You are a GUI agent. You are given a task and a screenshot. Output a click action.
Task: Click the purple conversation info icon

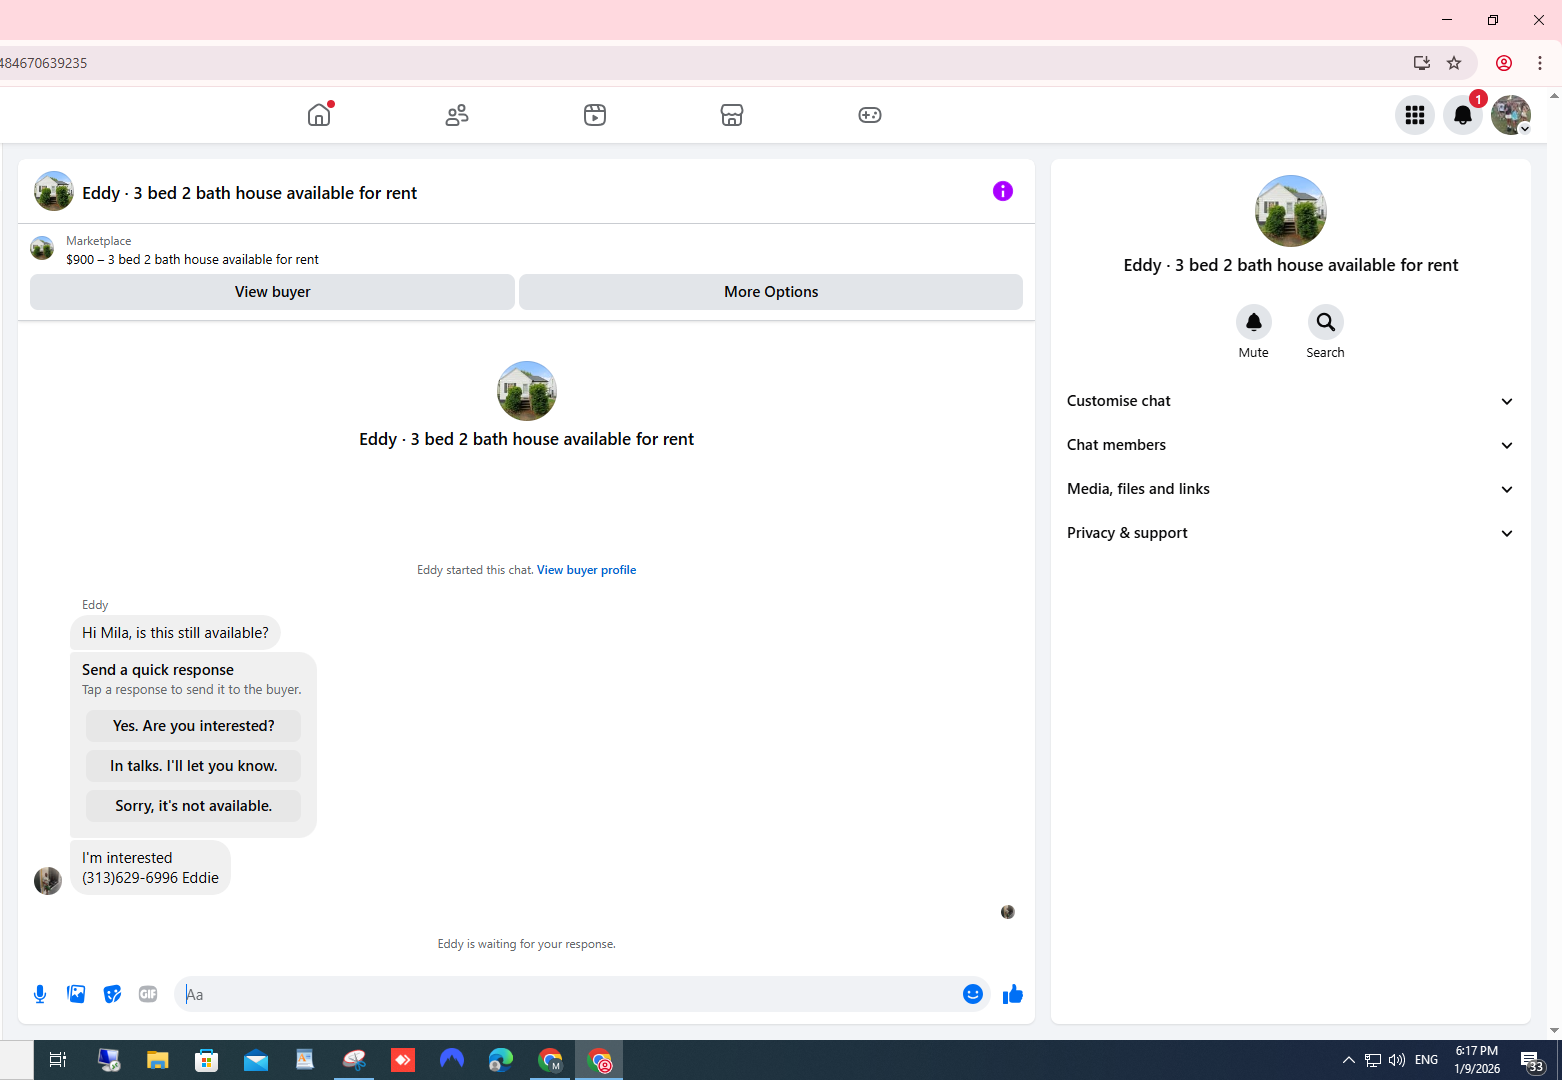pos(1003,191)
